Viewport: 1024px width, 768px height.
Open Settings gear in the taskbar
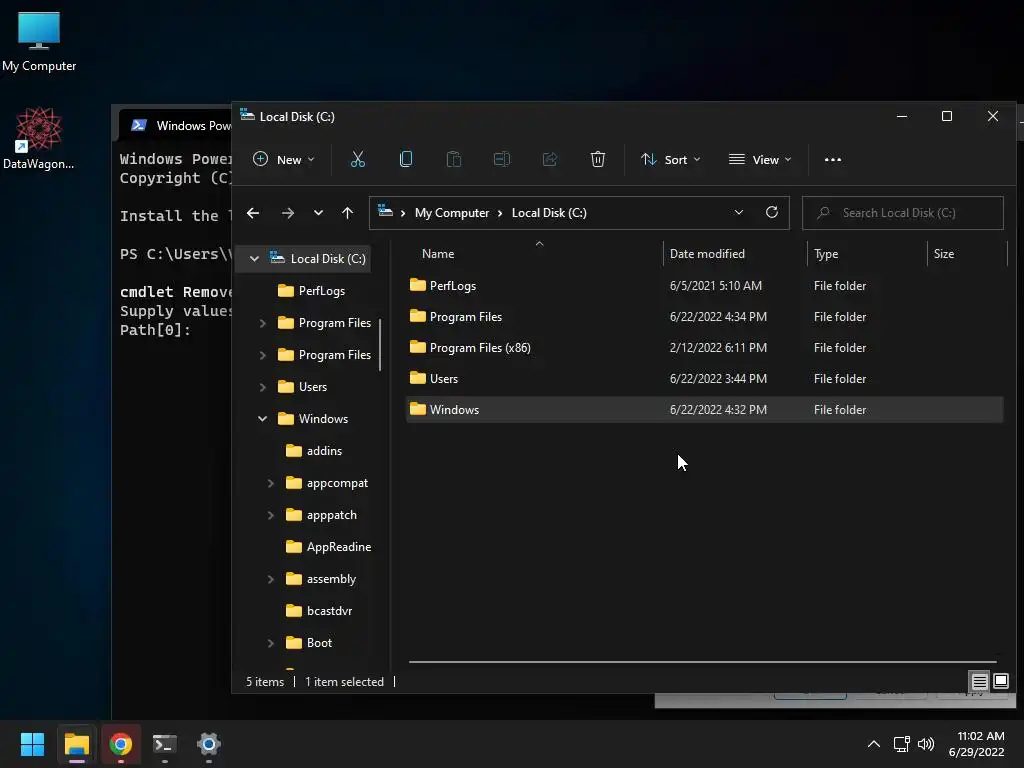point(209,744)
